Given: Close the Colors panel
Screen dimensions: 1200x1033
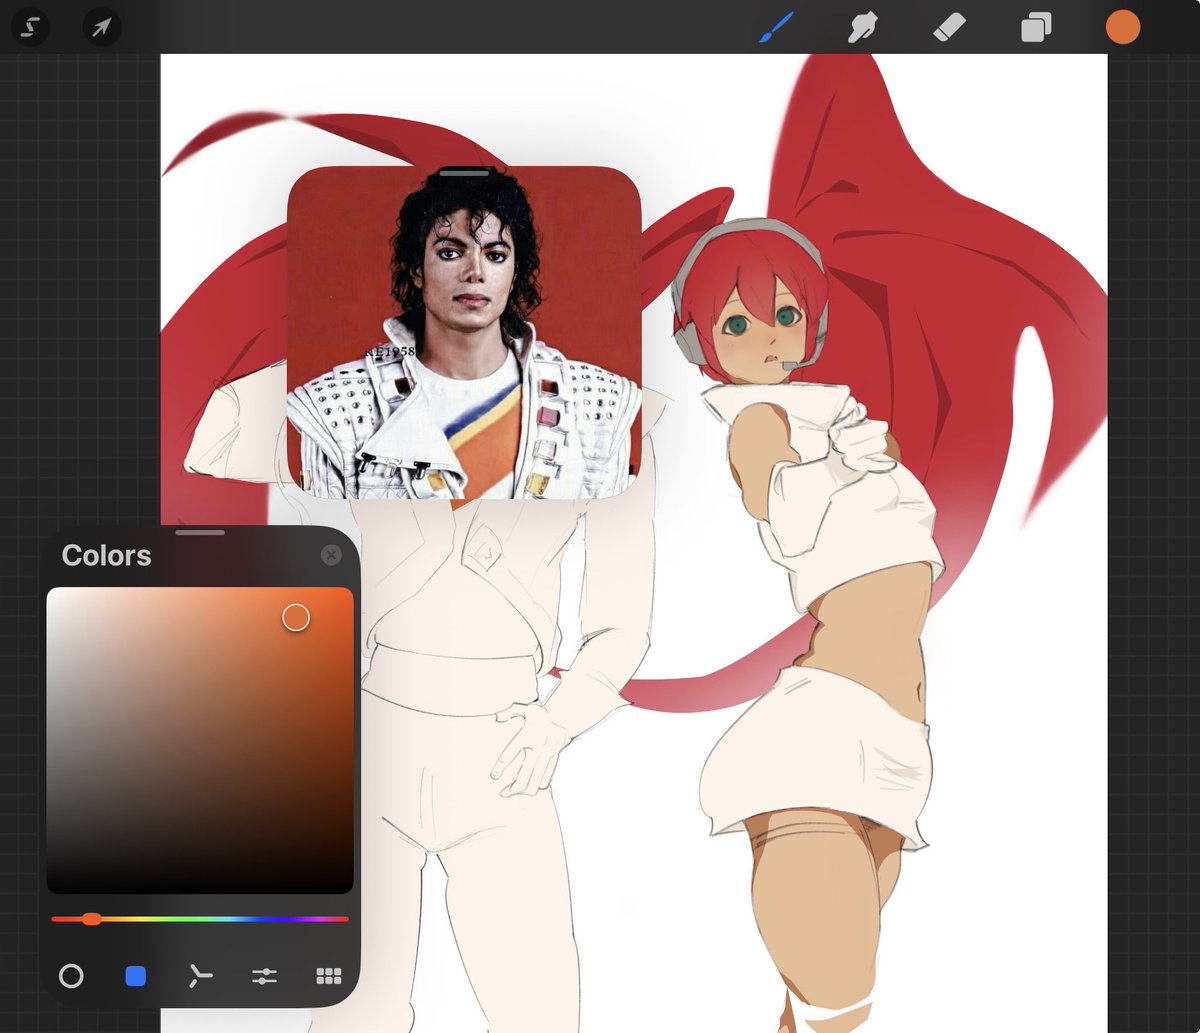Looking at the screenshot, I should click(332, 556).
